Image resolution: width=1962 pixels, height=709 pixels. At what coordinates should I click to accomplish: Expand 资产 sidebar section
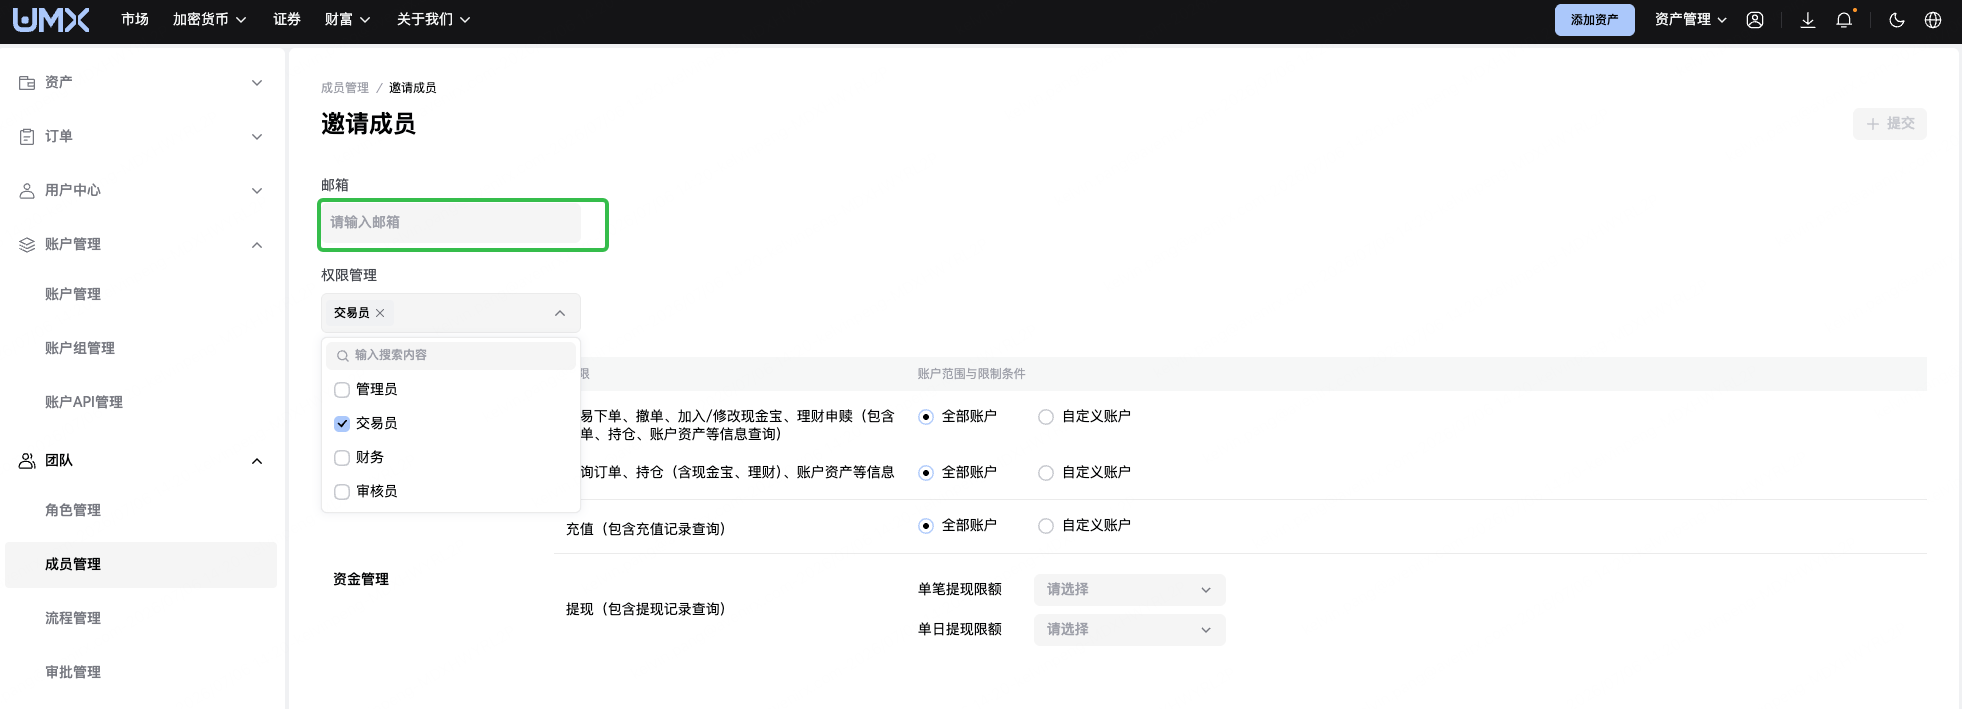[x=257, y=83]
